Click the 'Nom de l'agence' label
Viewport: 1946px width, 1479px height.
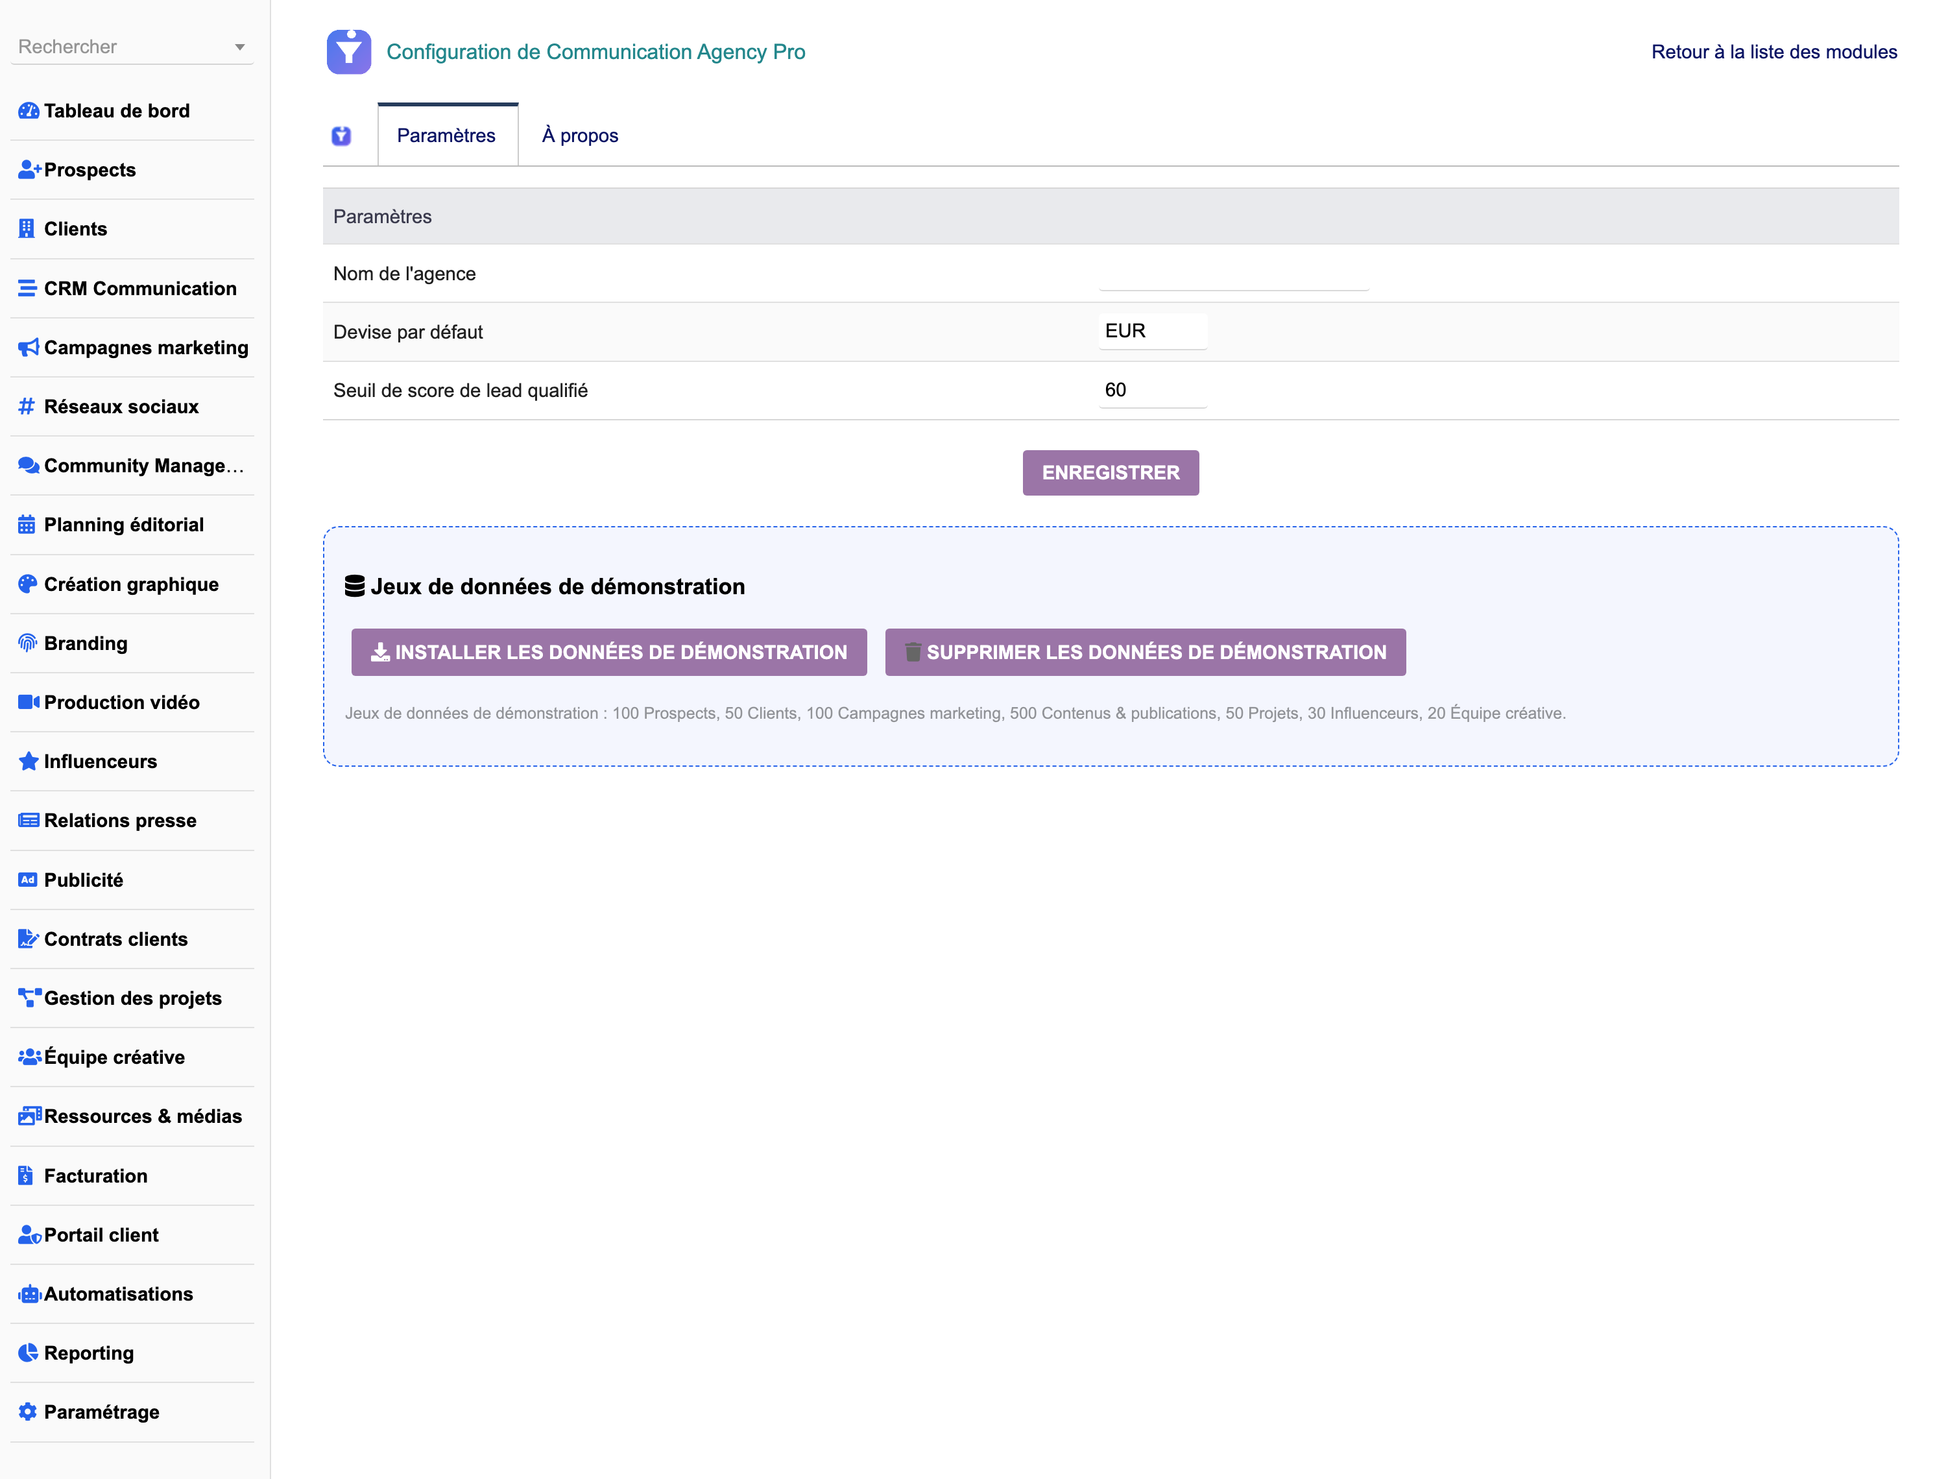(404, 274)
